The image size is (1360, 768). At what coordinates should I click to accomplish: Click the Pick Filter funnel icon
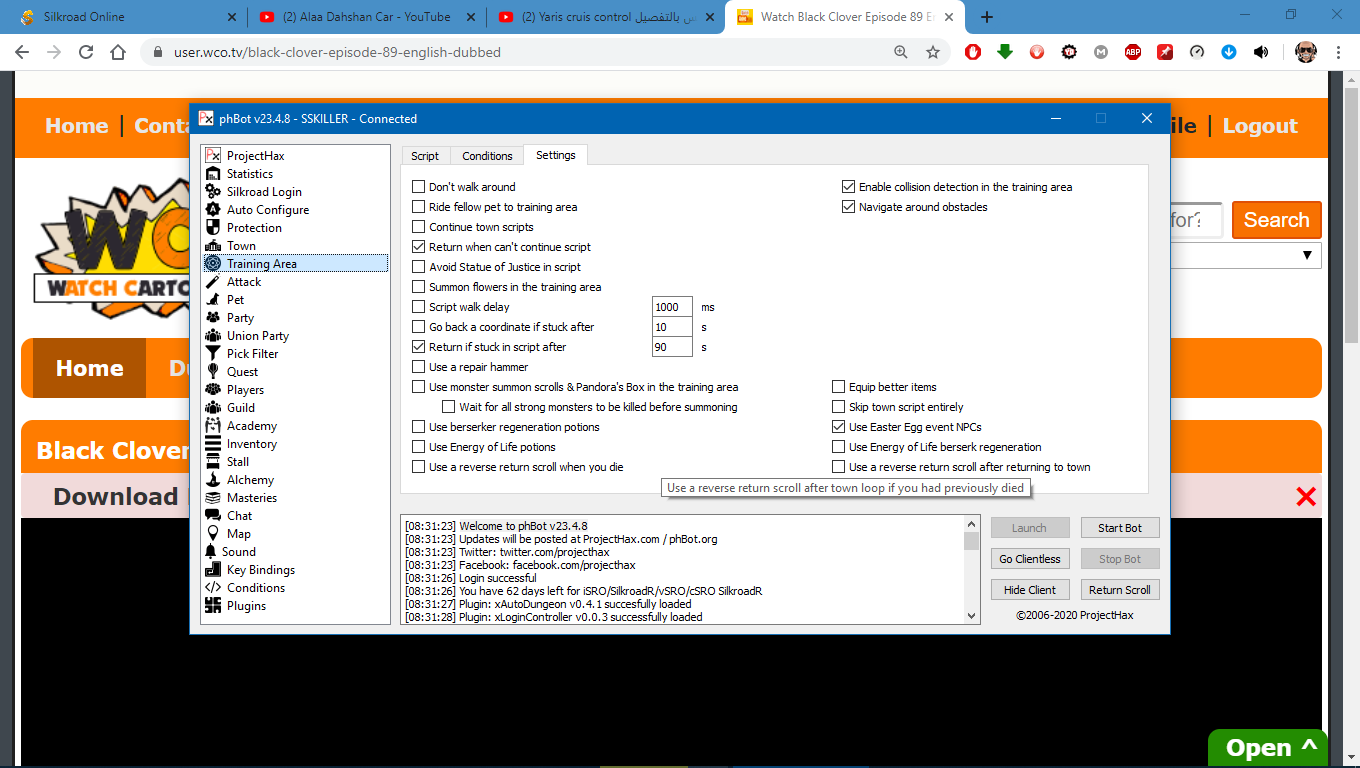coord(212,354)
